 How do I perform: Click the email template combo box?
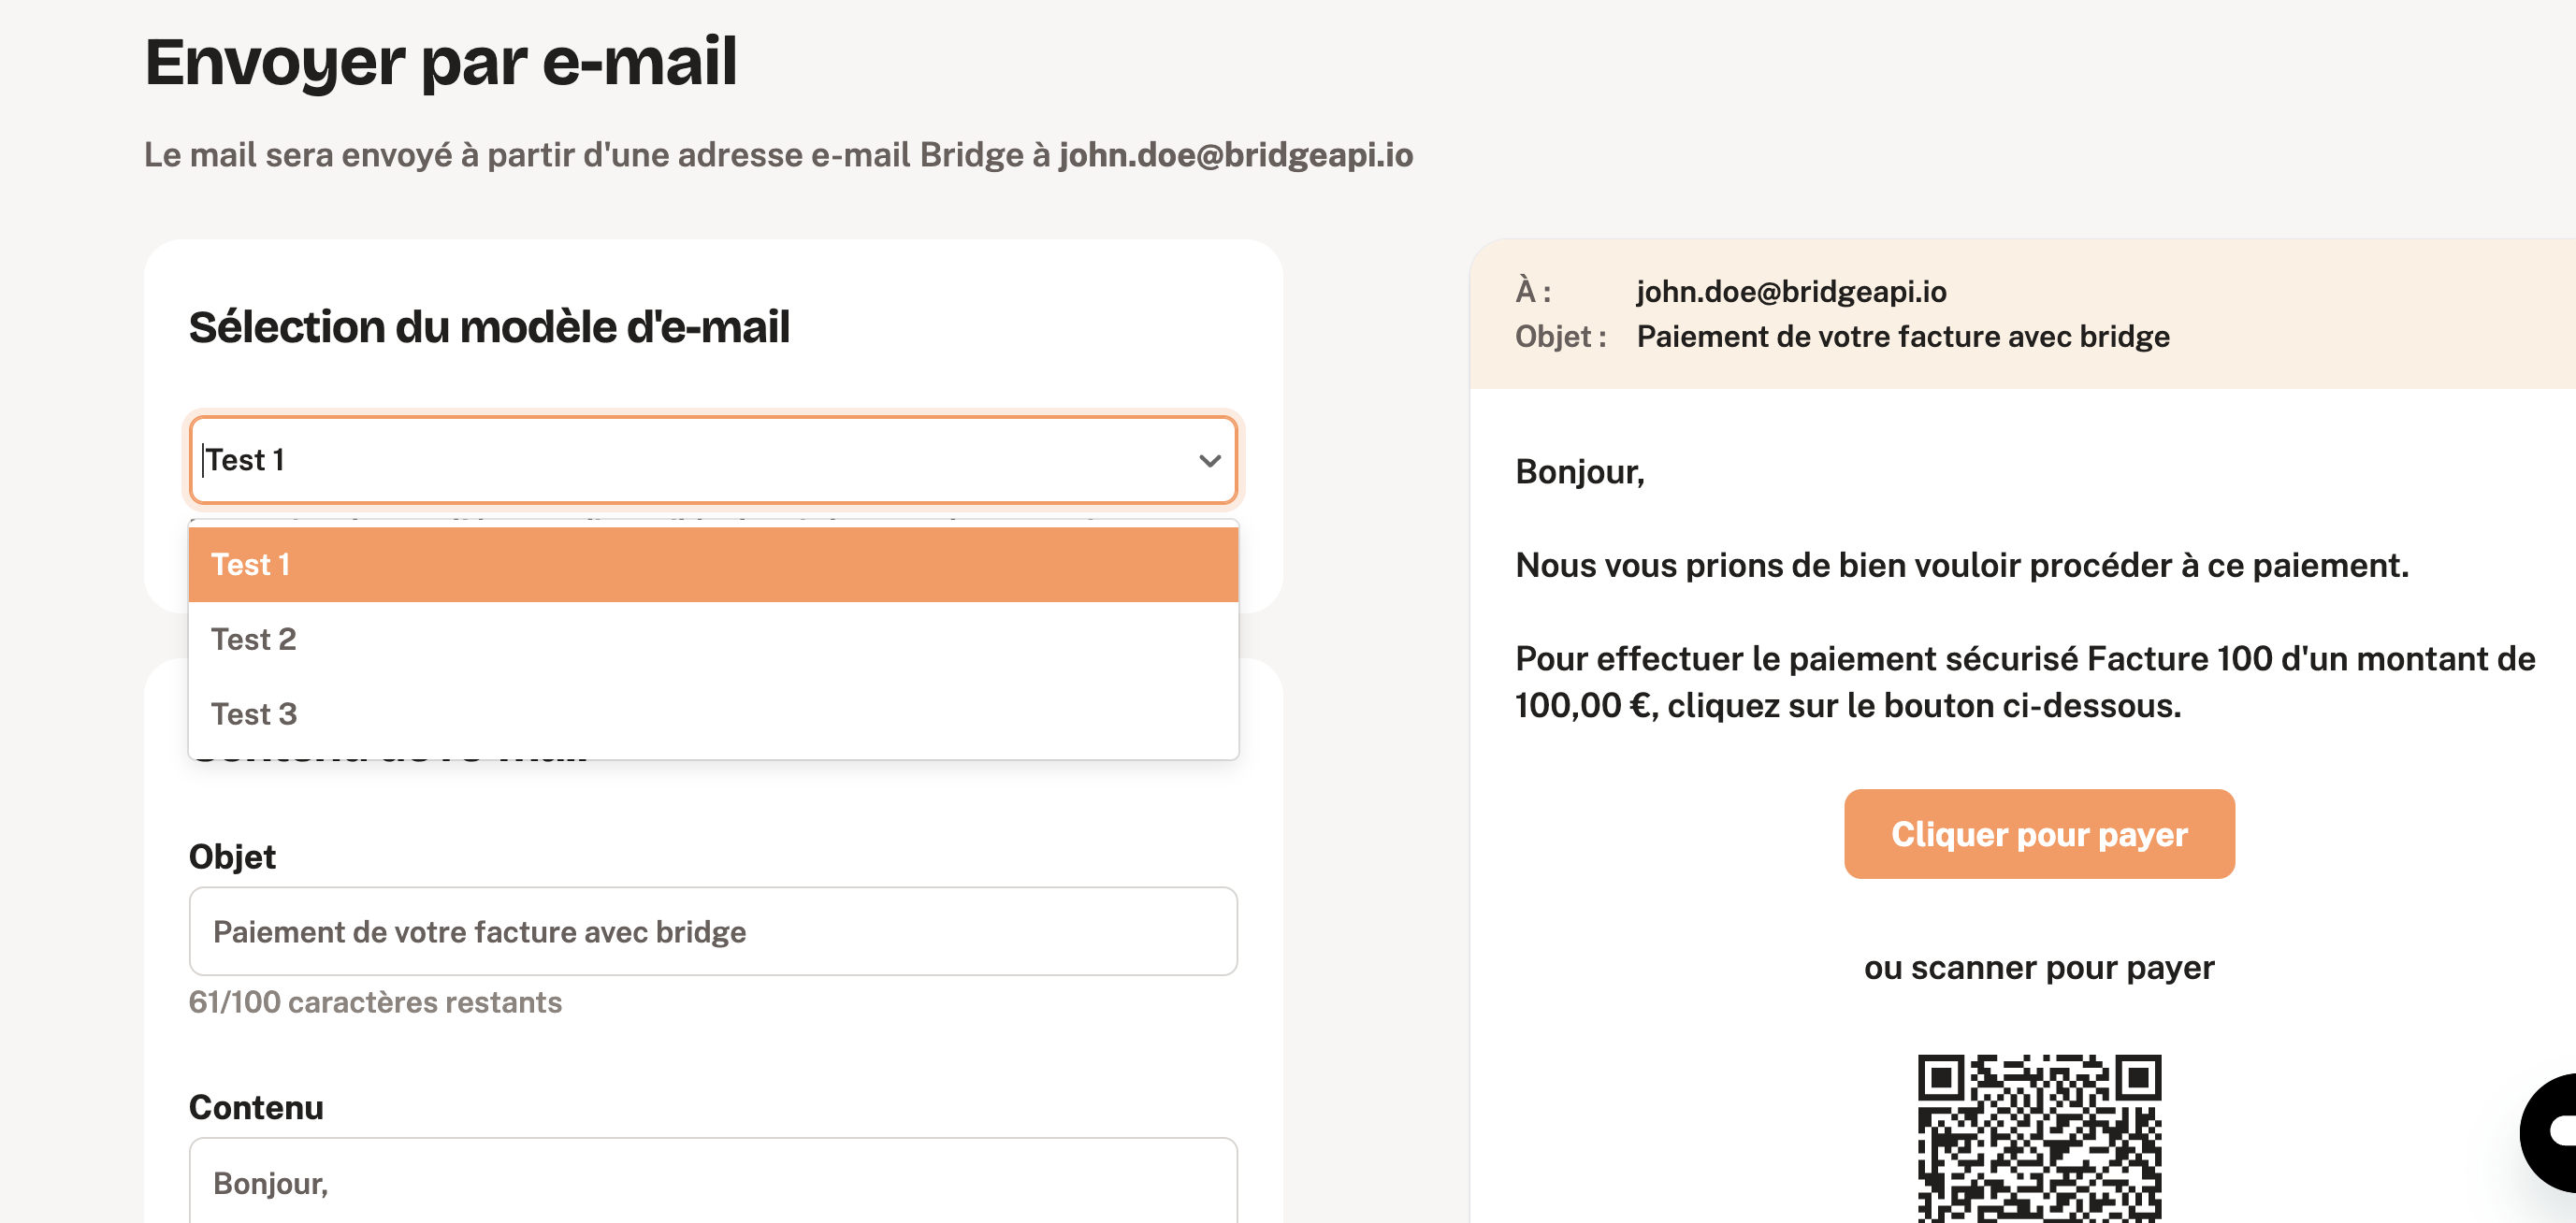713,460
